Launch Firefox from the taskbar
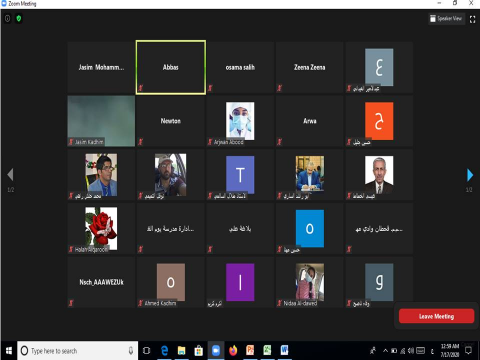Image resolution: width=480 pixels, height=360 pixels. pos(233,351)
